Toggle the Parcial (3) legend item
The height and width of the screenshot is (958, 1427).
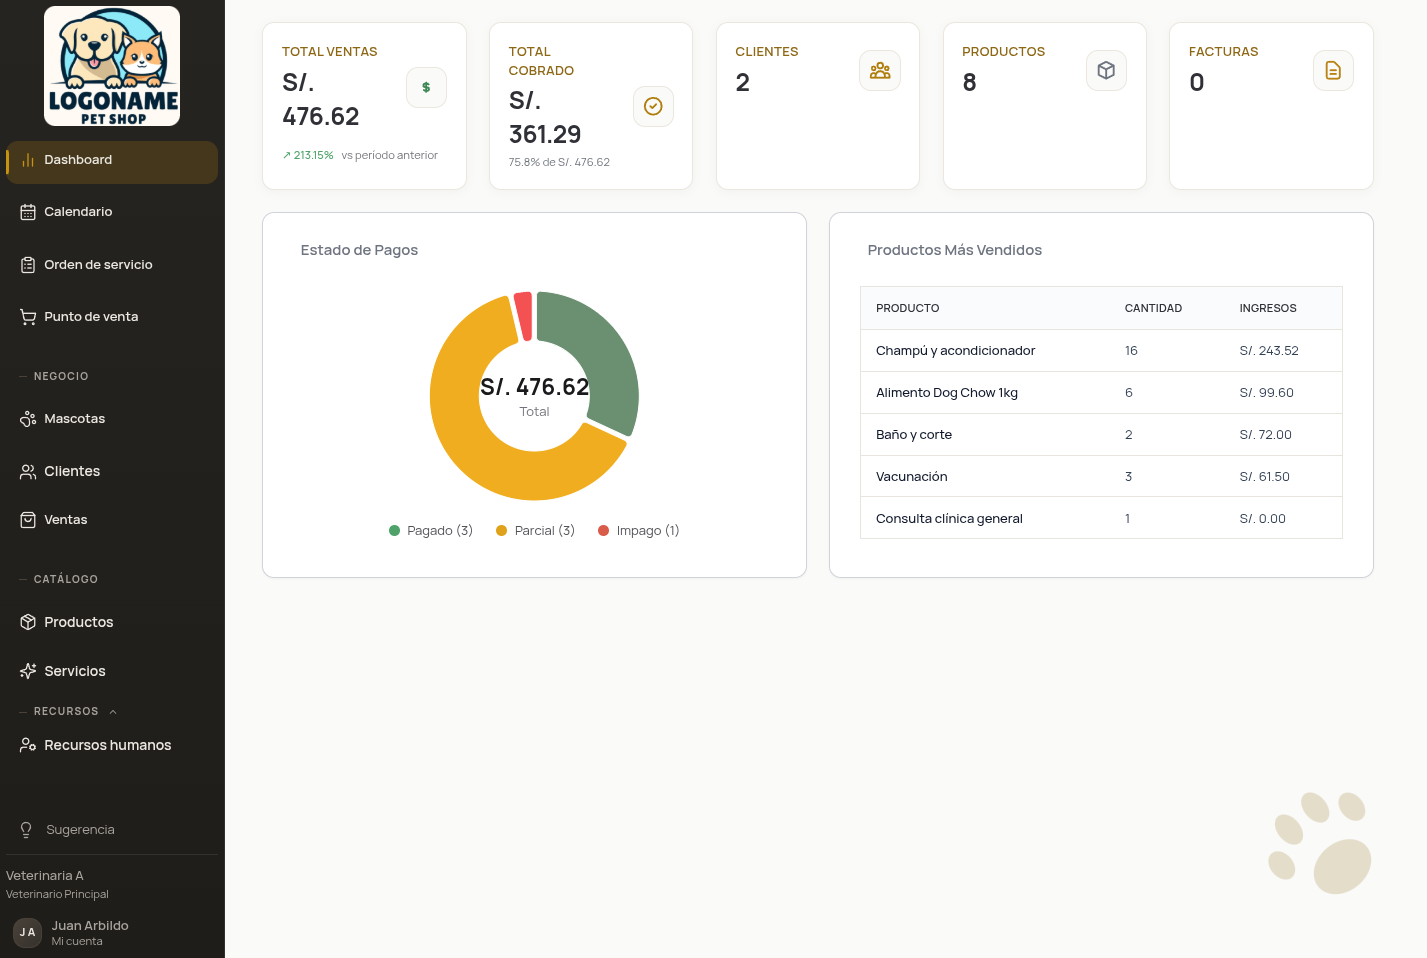[536, 531]
